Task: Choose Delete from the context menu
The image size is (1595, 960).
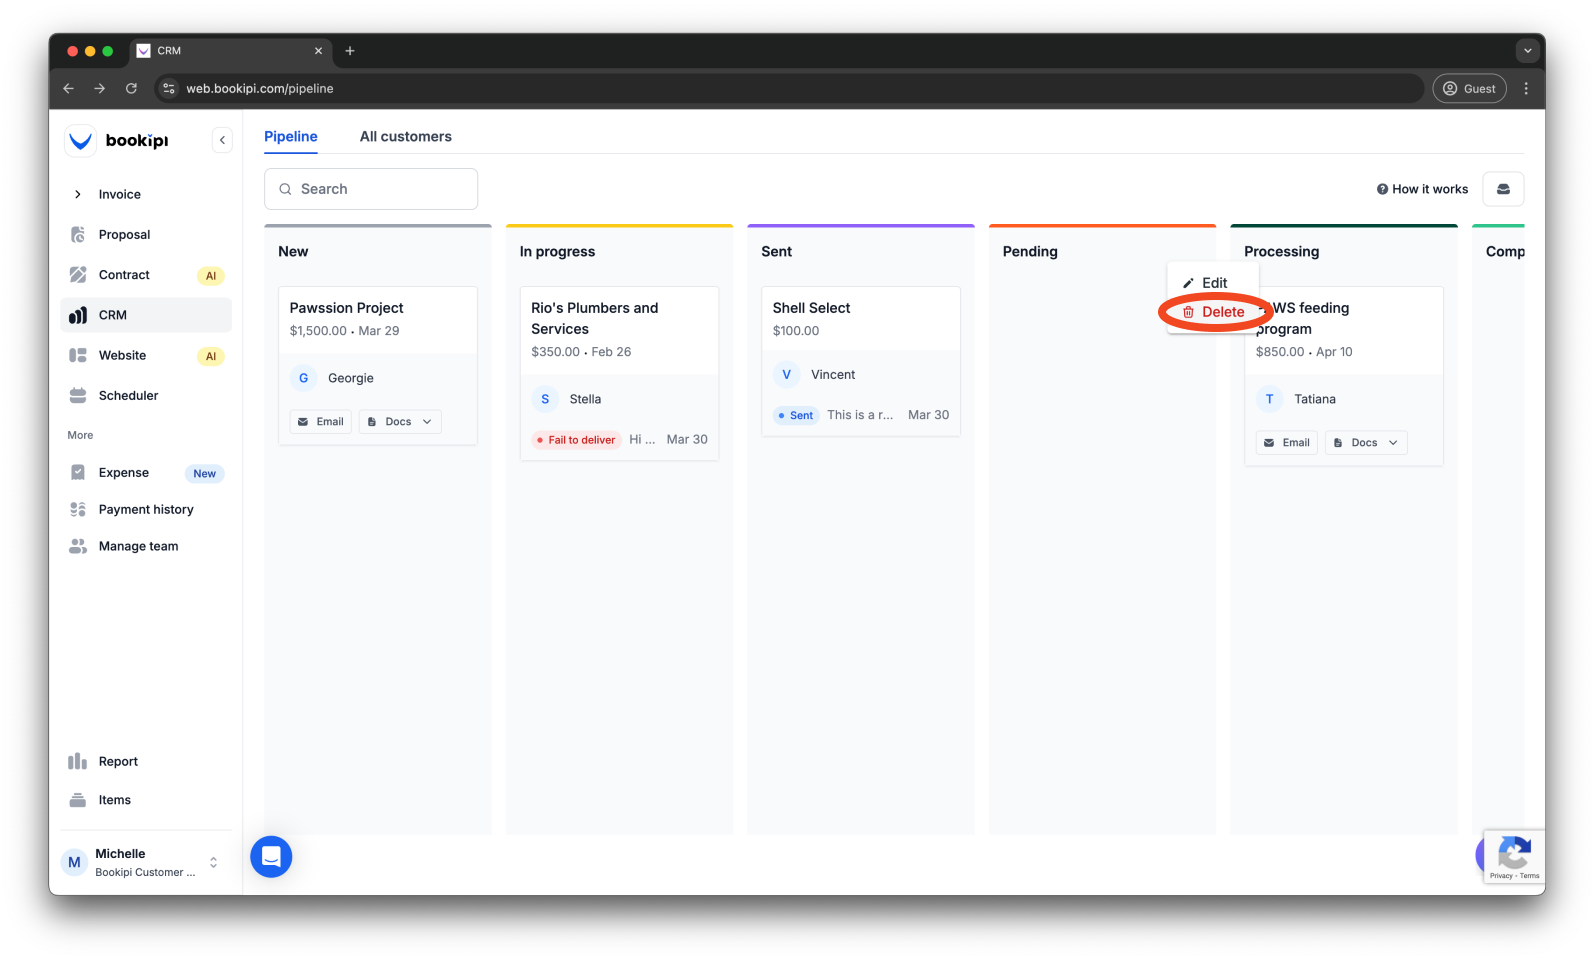Action: (1213, 312)
